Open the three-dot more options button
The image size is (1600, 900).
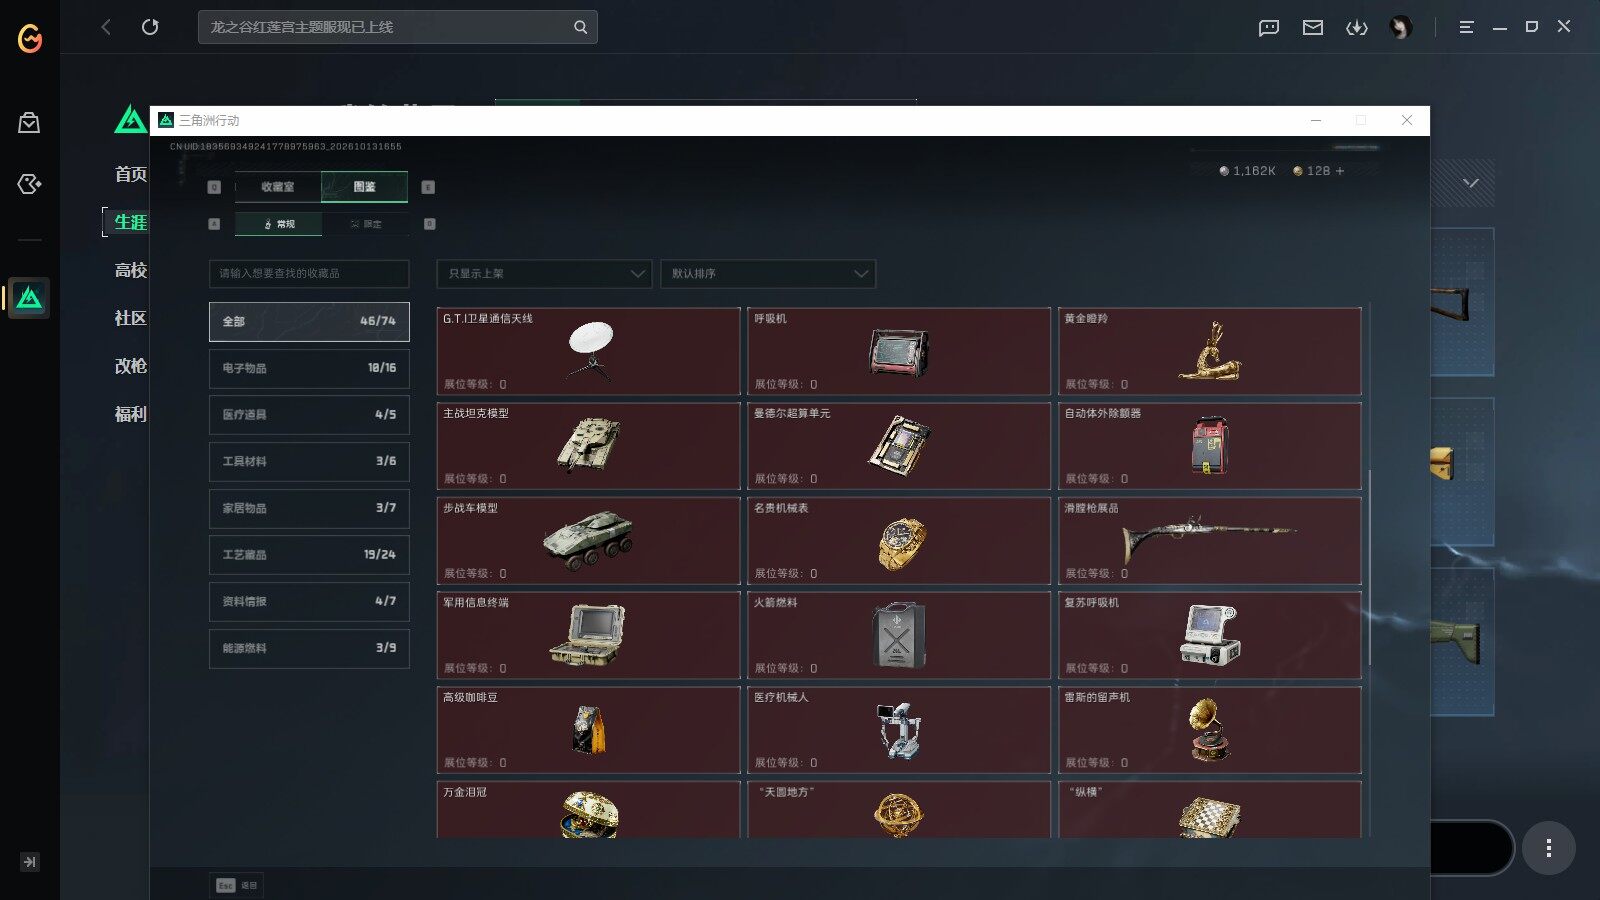coord(1549,848)
